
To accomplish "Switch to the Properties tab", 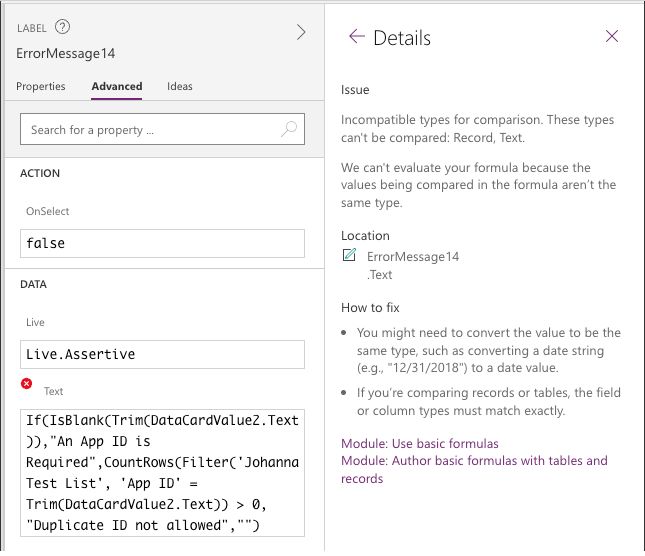I will point(41,86).
